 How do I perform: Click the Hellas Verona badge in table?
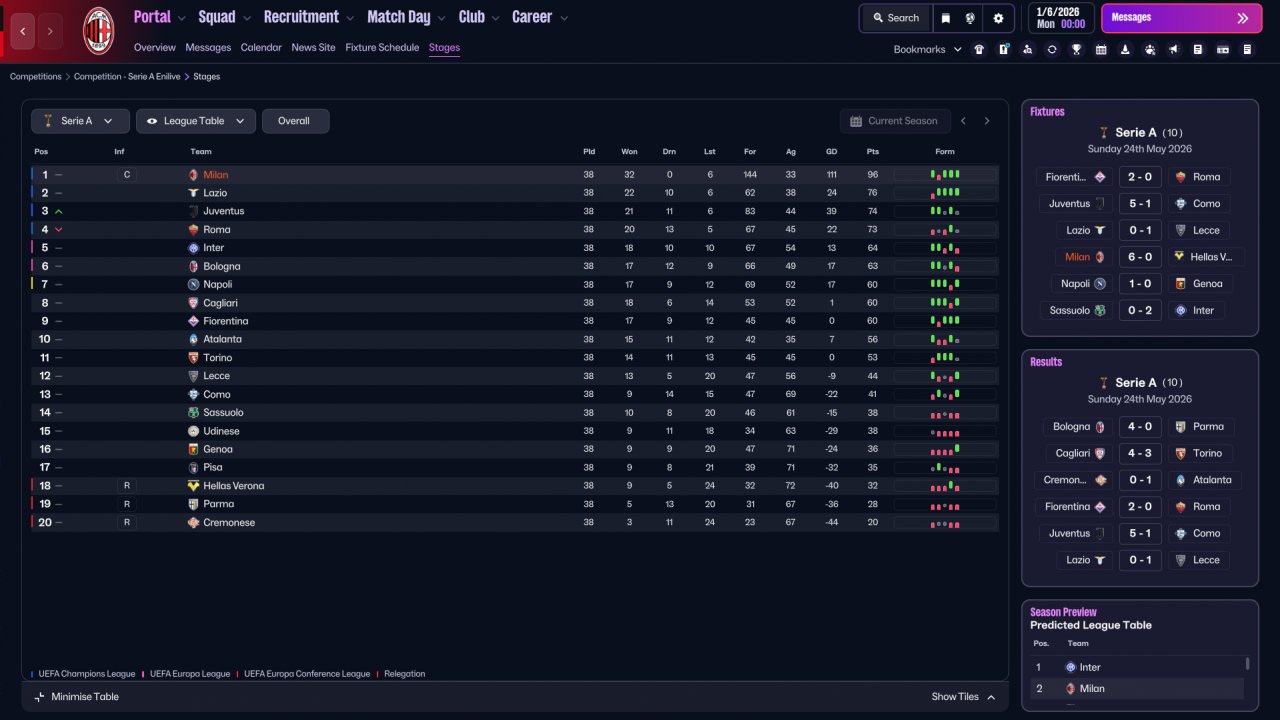[x=194, y=486]
